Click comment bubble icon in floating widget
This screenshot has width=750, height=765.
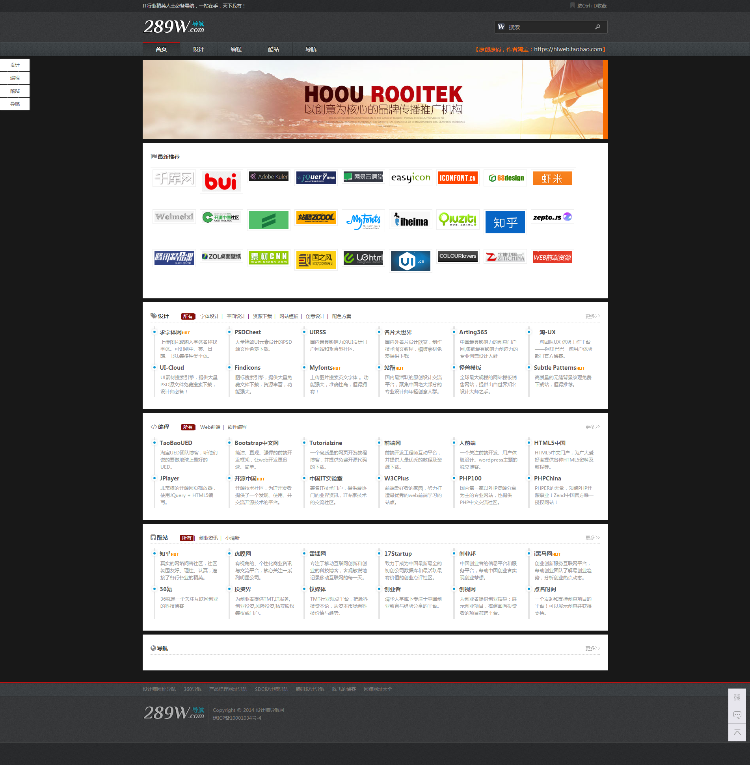[x=737, y=715]
